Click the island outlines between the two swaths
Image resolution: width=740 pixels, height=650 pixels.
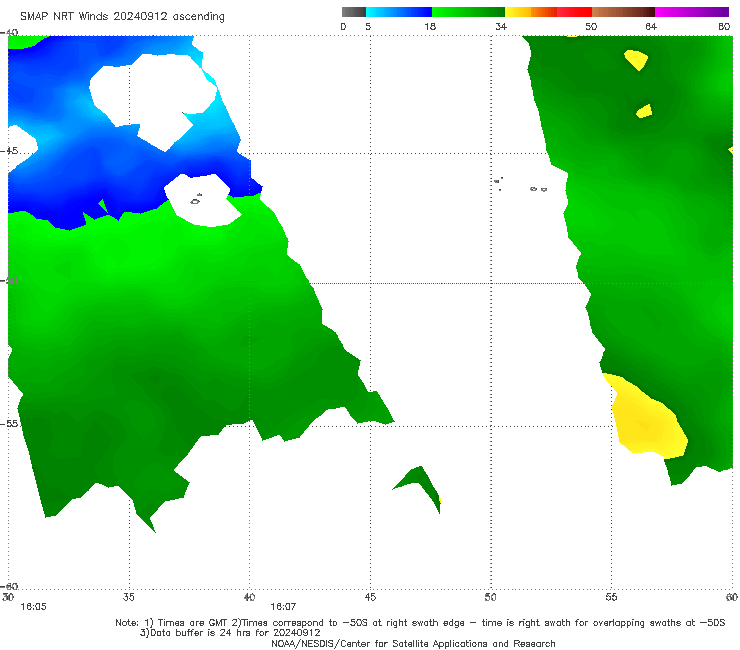pyautogui.click(x=521, y=184)
